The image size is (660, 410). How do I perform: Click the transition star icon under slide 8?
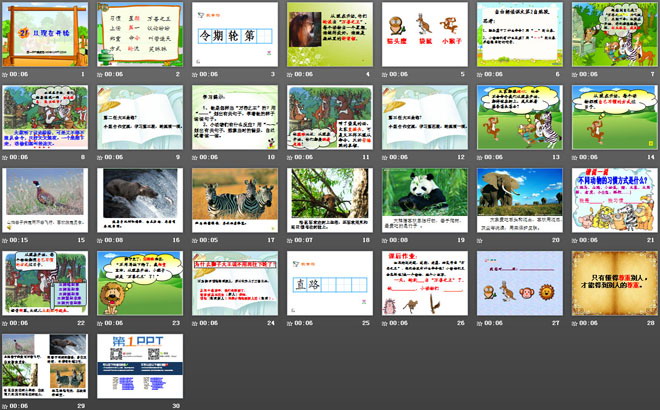point(5,157)
